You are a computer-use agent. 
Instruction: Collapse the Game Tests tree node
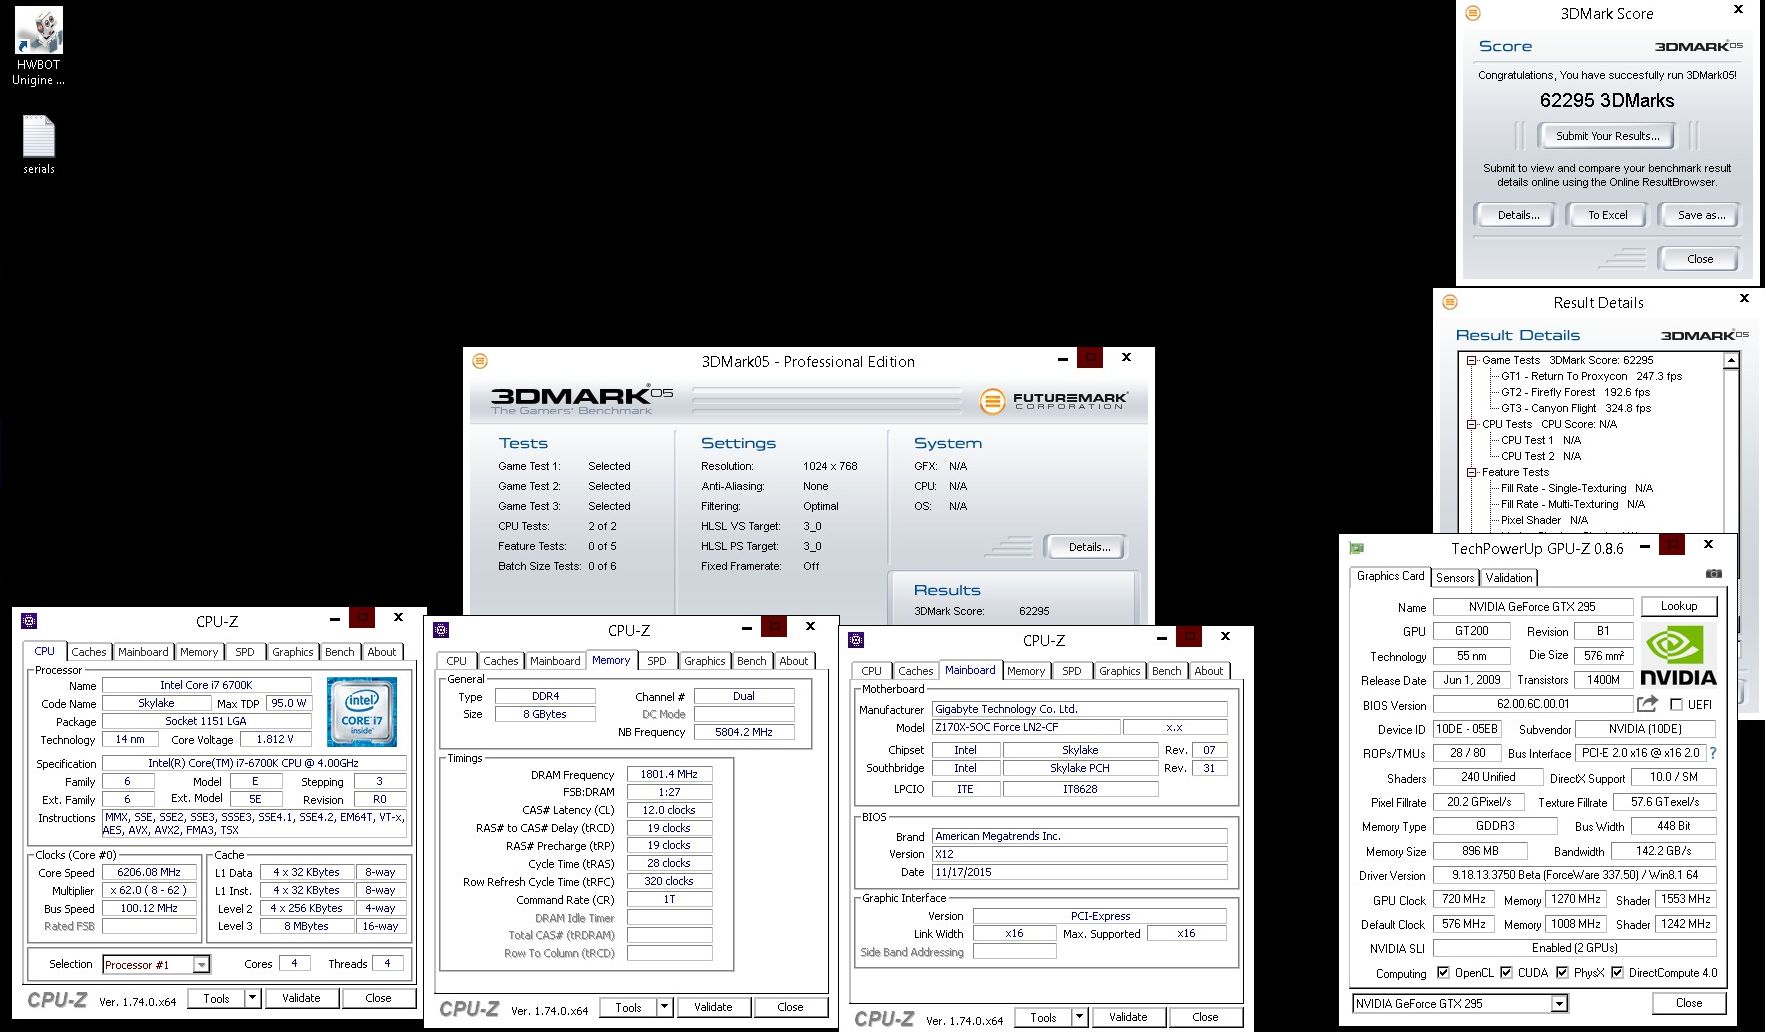1472,361
